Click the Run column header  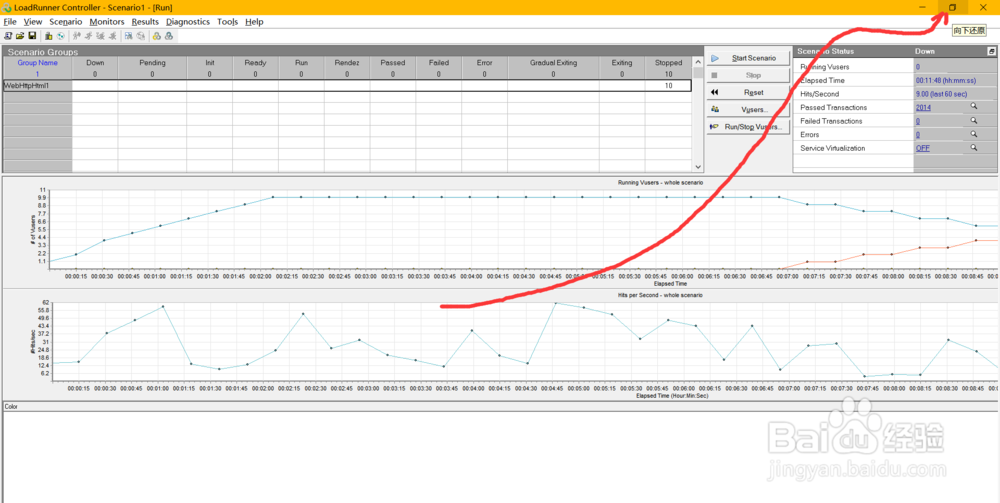pyautogui.click(x=301, y=63)
